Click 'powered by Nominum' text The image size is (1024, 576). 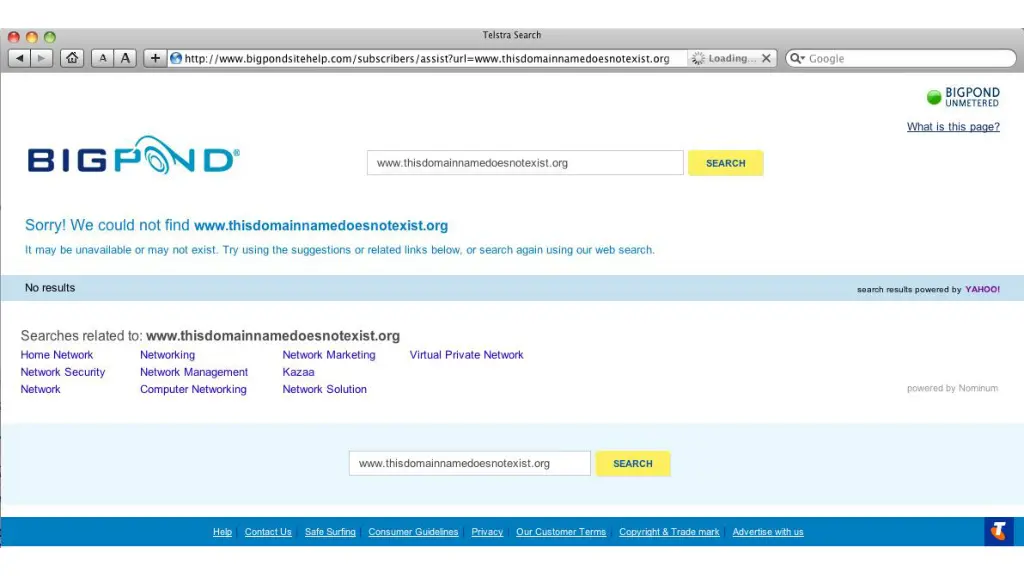pos(952,388)
